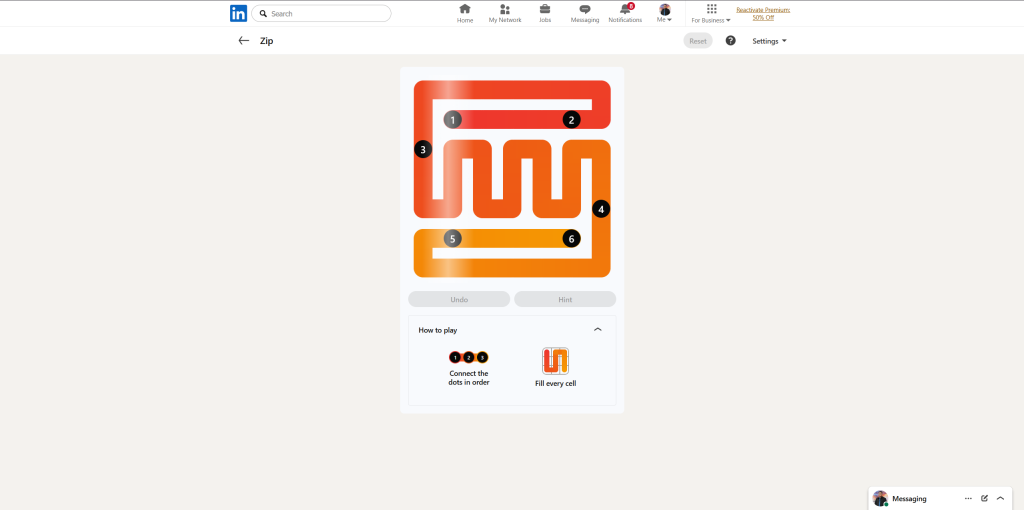1024x510 pixels.
Task: Open the Me profile dropdown
Action: click(665, 13)
